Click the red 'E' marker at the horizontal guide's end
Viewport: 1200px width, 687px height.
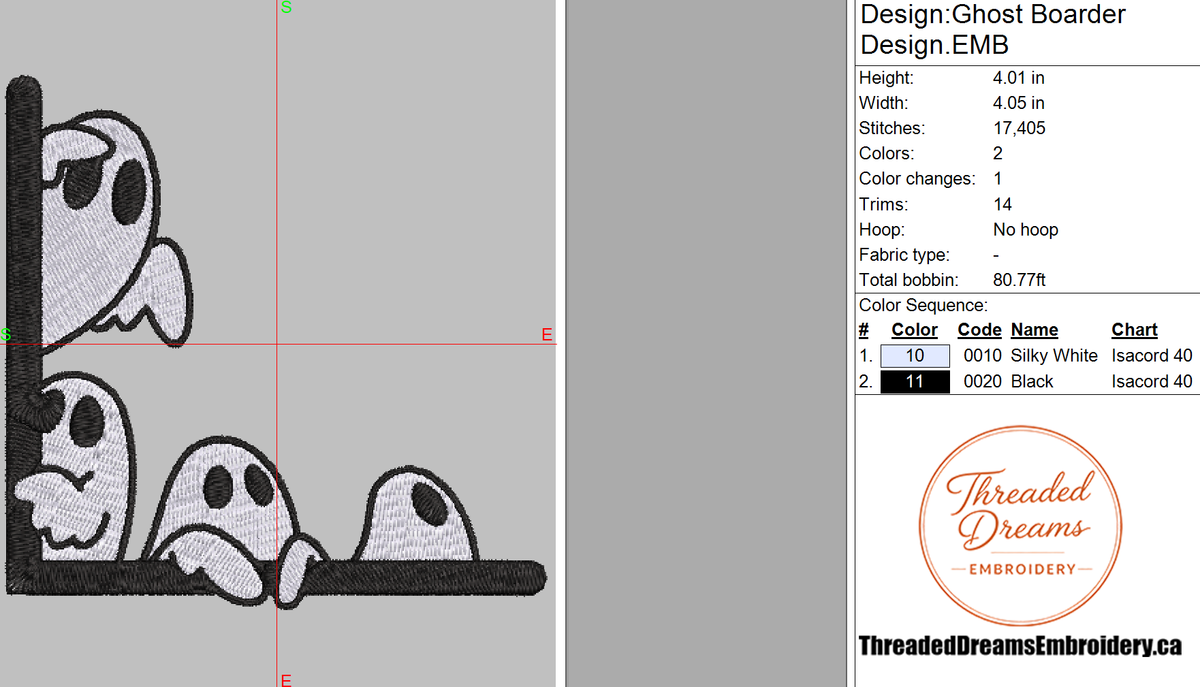point(547,334)
